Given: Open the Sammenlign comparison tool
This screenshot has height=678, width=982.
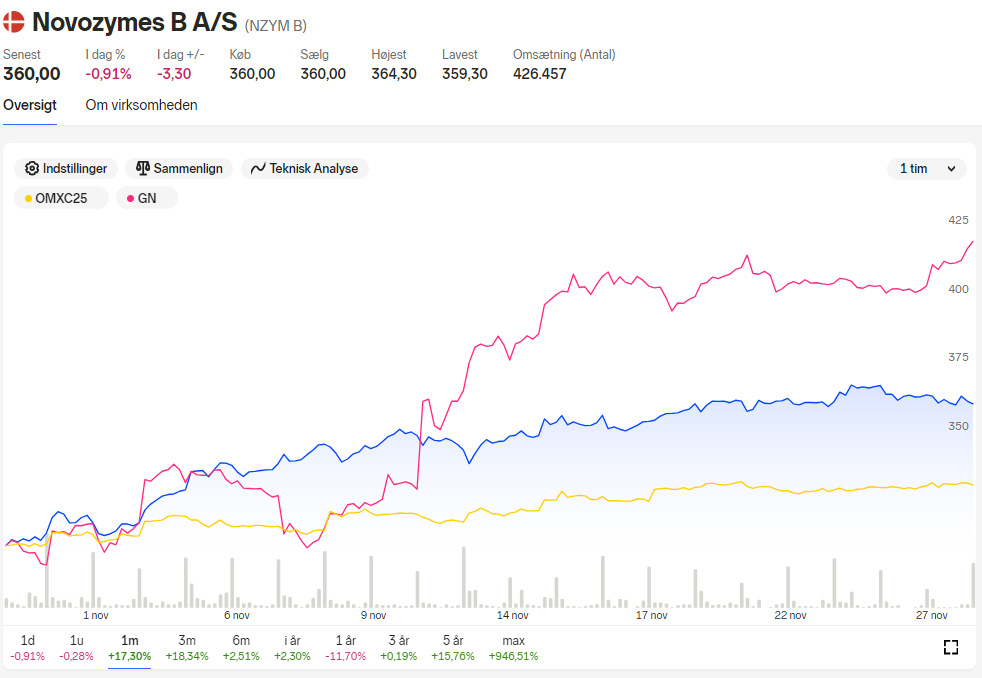Looking at the screenshot, I should [x=179, y=168].
